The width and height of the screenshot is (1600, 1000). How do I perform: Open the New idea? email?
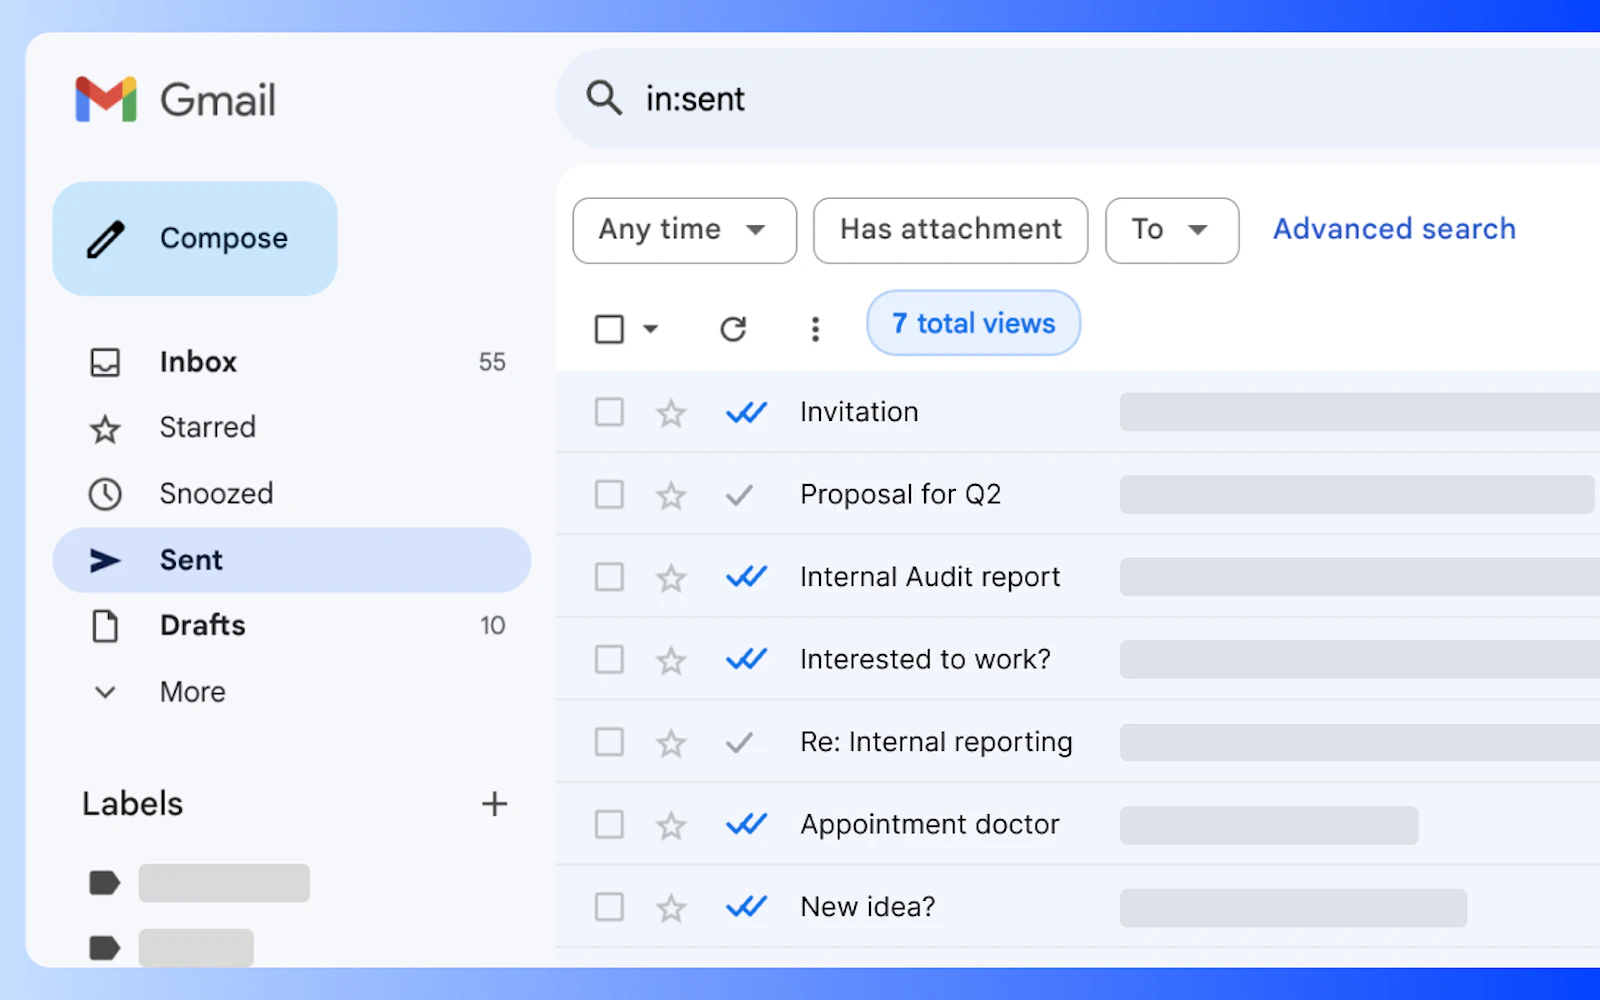pyautogui.click(x=1078, y=907)
